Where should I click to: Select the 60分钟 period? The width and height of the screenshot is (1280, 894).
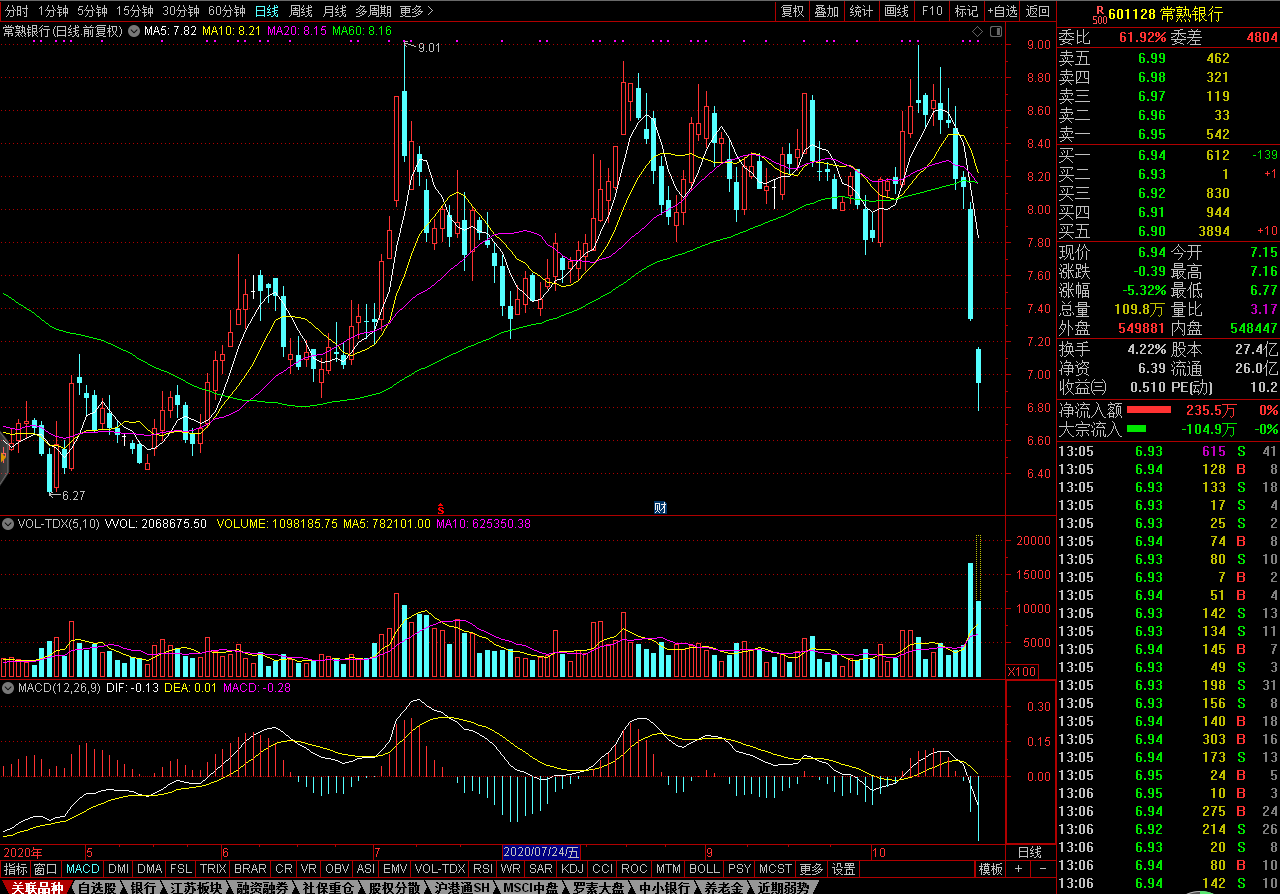coord(227,11)
